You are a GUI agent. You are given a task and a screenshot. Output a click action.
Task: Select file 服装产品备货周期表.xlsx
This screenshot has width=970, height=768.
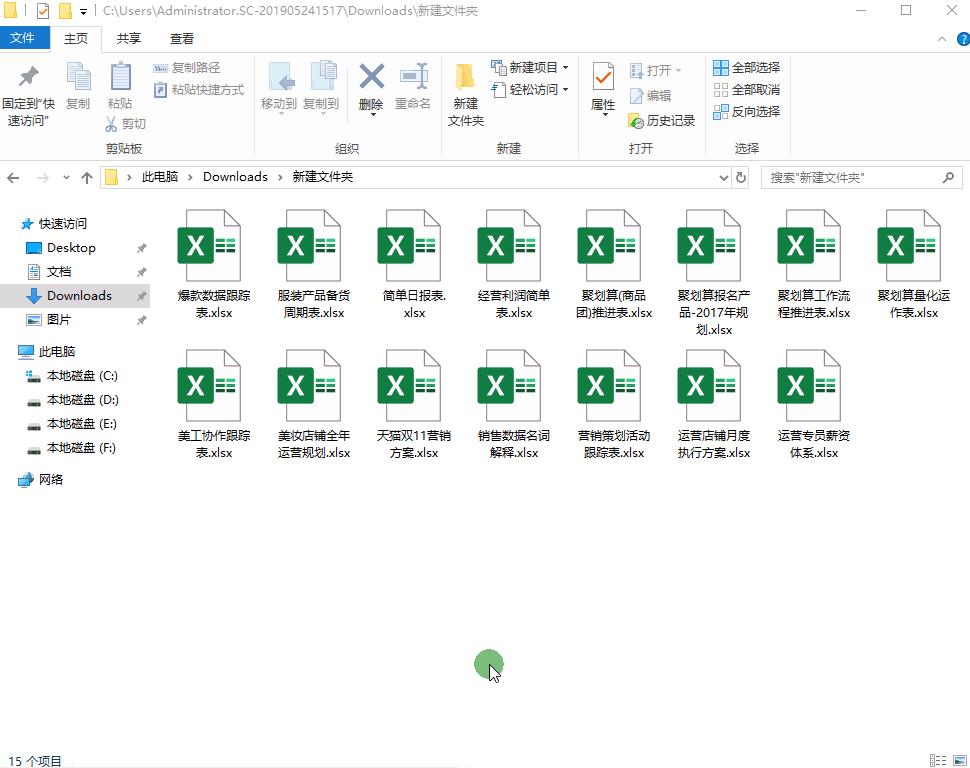click(314, 265)
